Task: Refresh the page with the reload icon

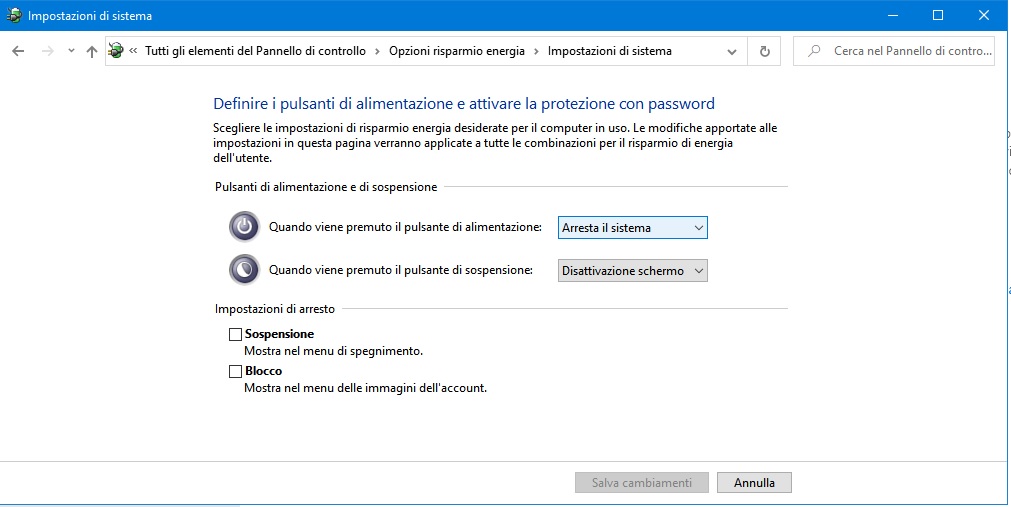Action: pos(765,51)
